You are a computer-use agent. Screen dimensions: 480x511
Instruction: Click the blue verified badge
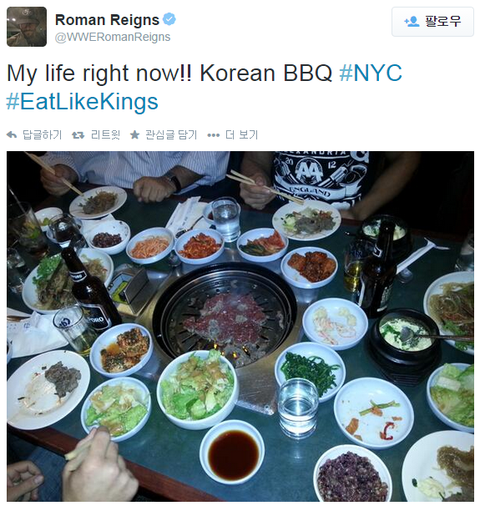coord(169,19)
